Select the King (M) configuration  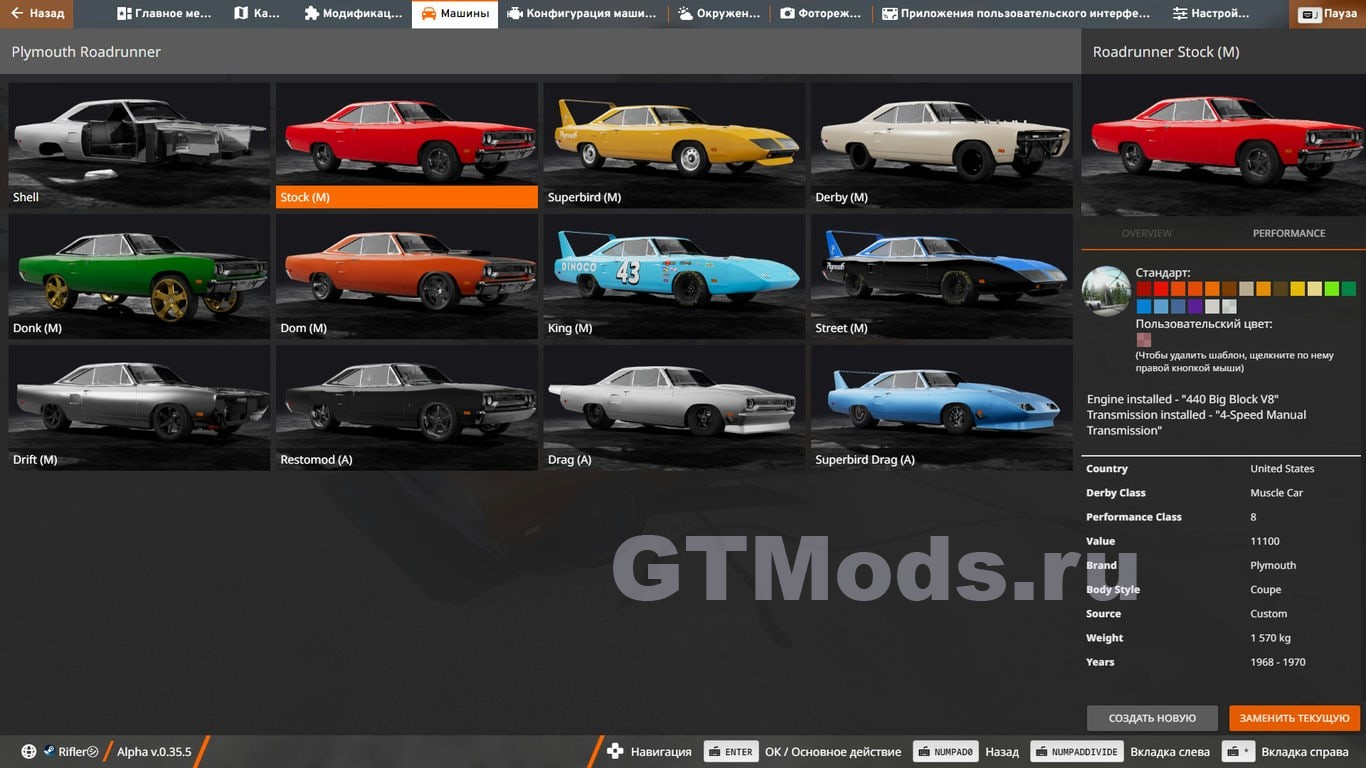674,276
